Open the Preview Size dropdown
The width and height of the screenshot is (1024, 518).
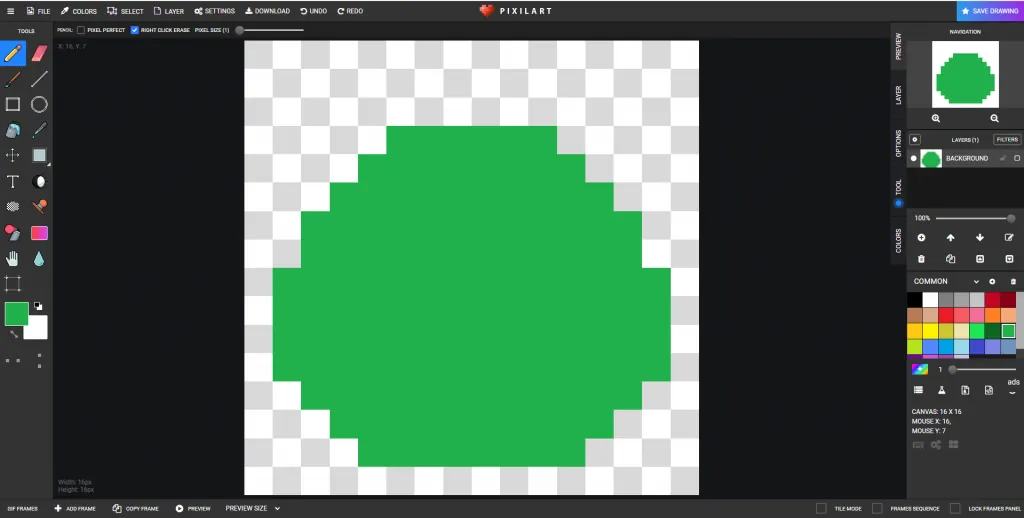253,508
